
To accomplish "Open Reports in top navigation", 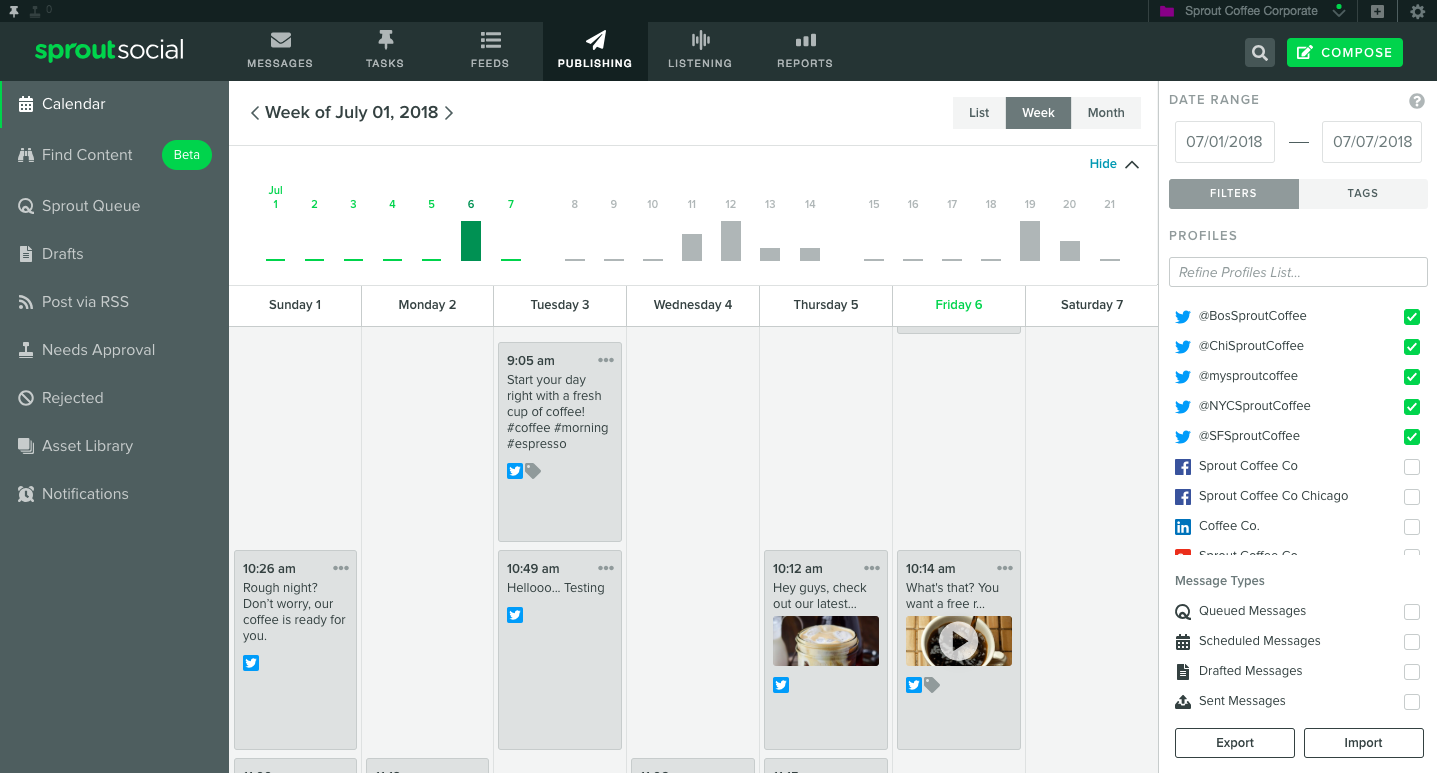I will click(805, 50).
